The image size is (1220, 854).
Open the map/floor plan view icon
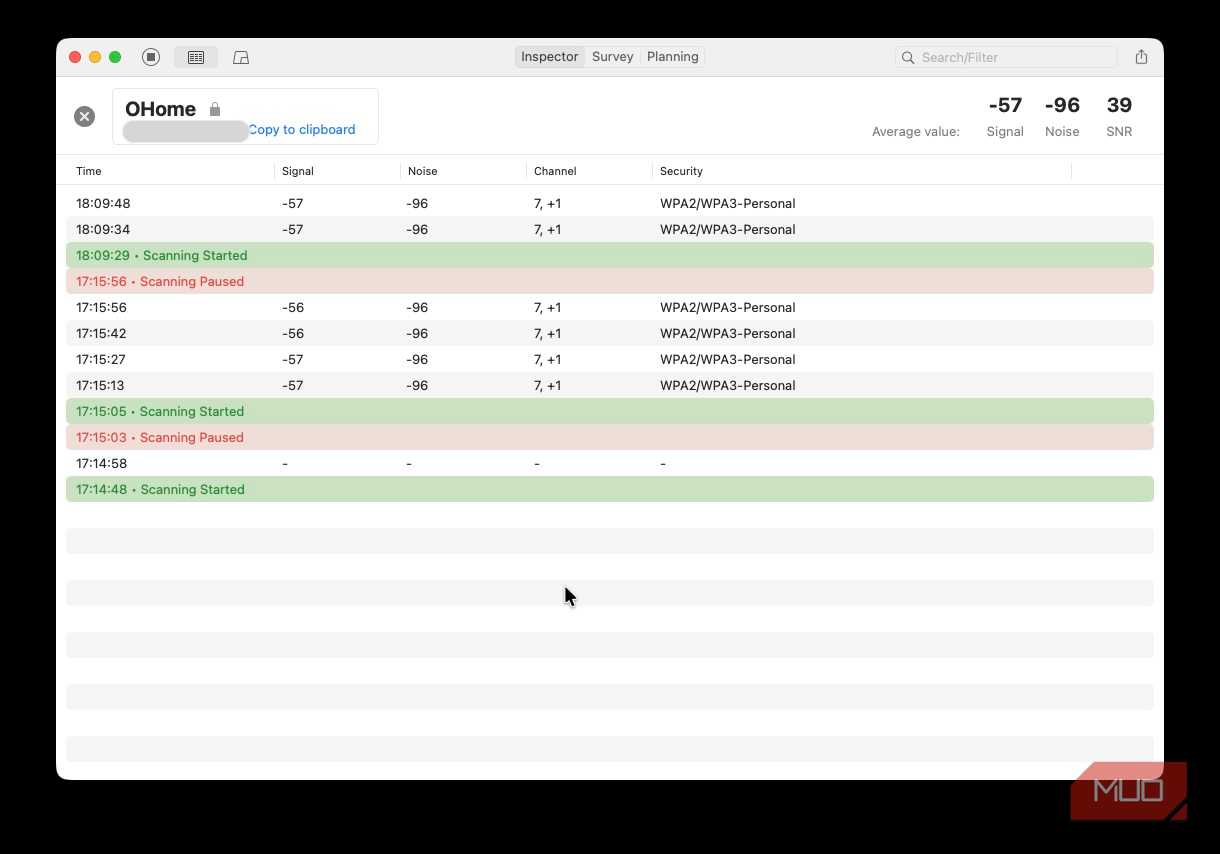click(x=241, y=57)
